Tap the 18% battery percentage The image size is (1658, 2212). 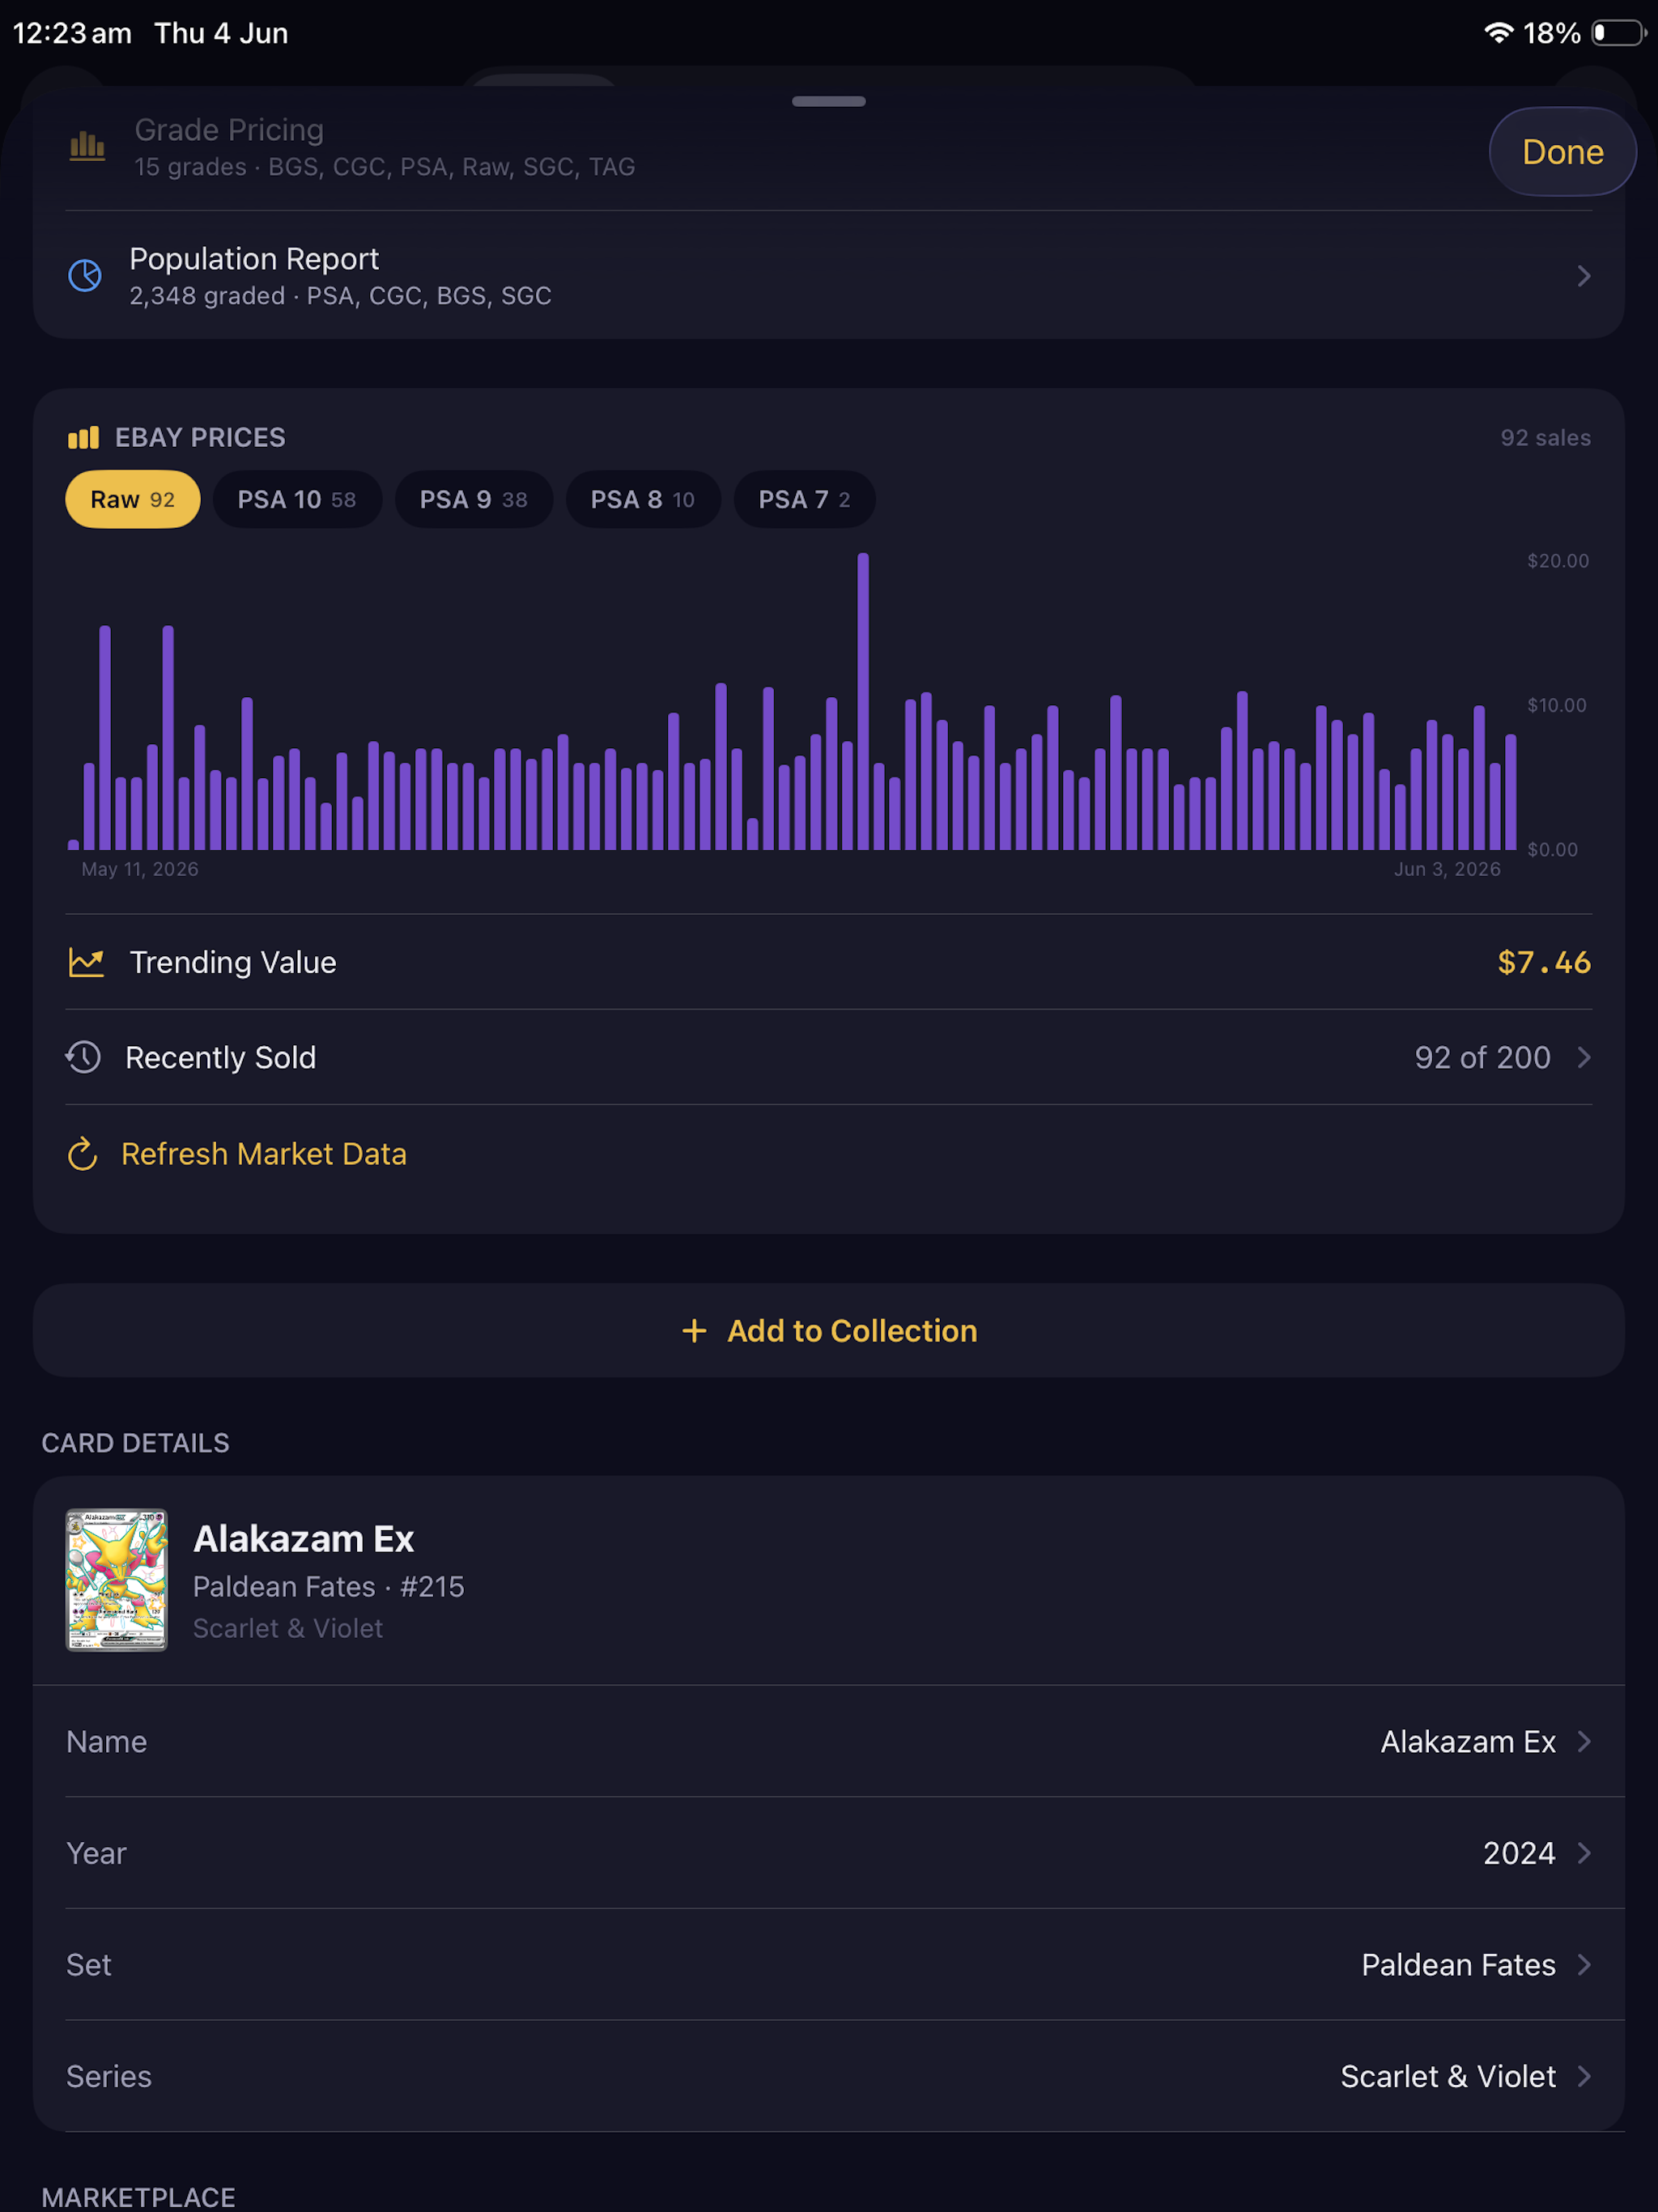[x=1551, y=33]
